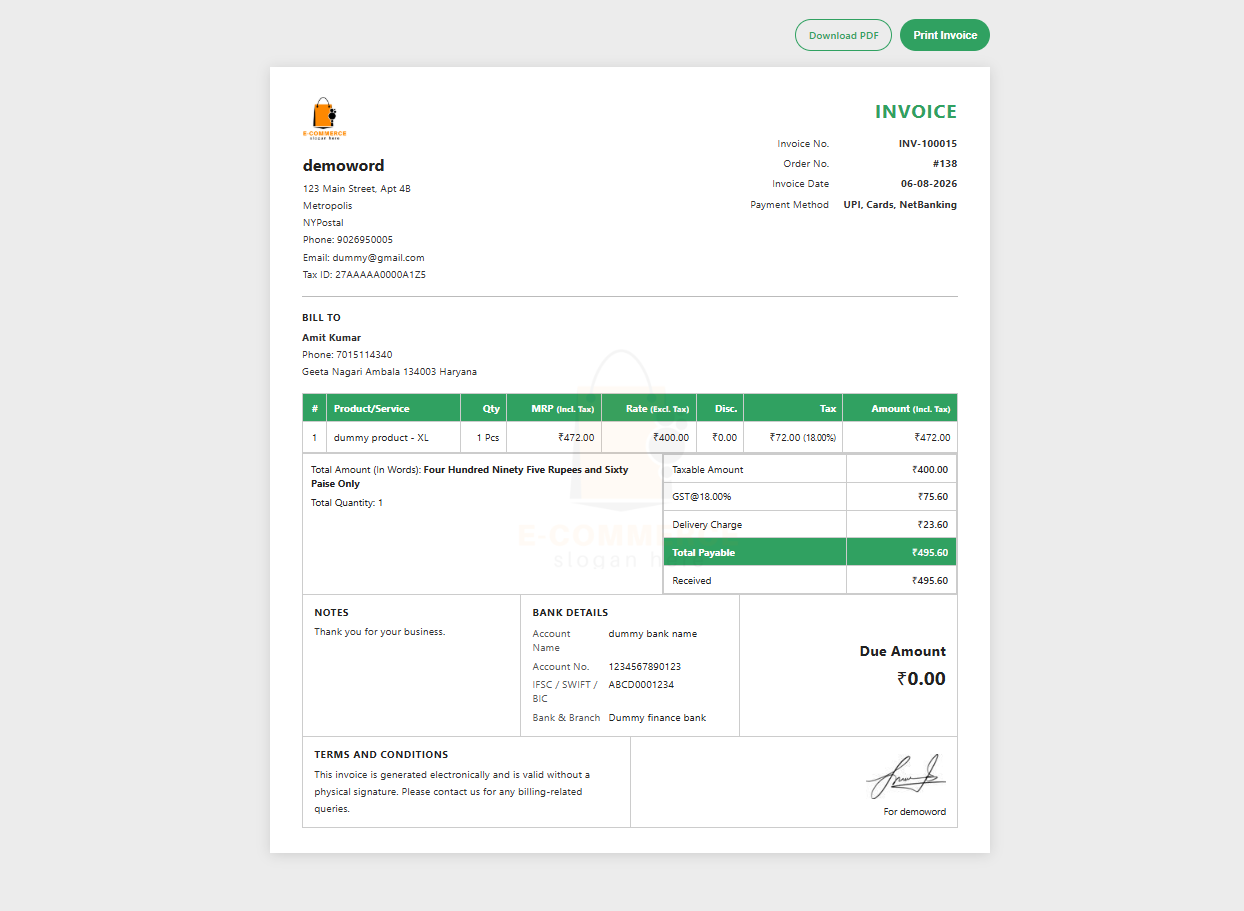Click the Total Quantity: 1 text
The height and width of the screenshot is (911, 1244).
click(x=347, y=503)
